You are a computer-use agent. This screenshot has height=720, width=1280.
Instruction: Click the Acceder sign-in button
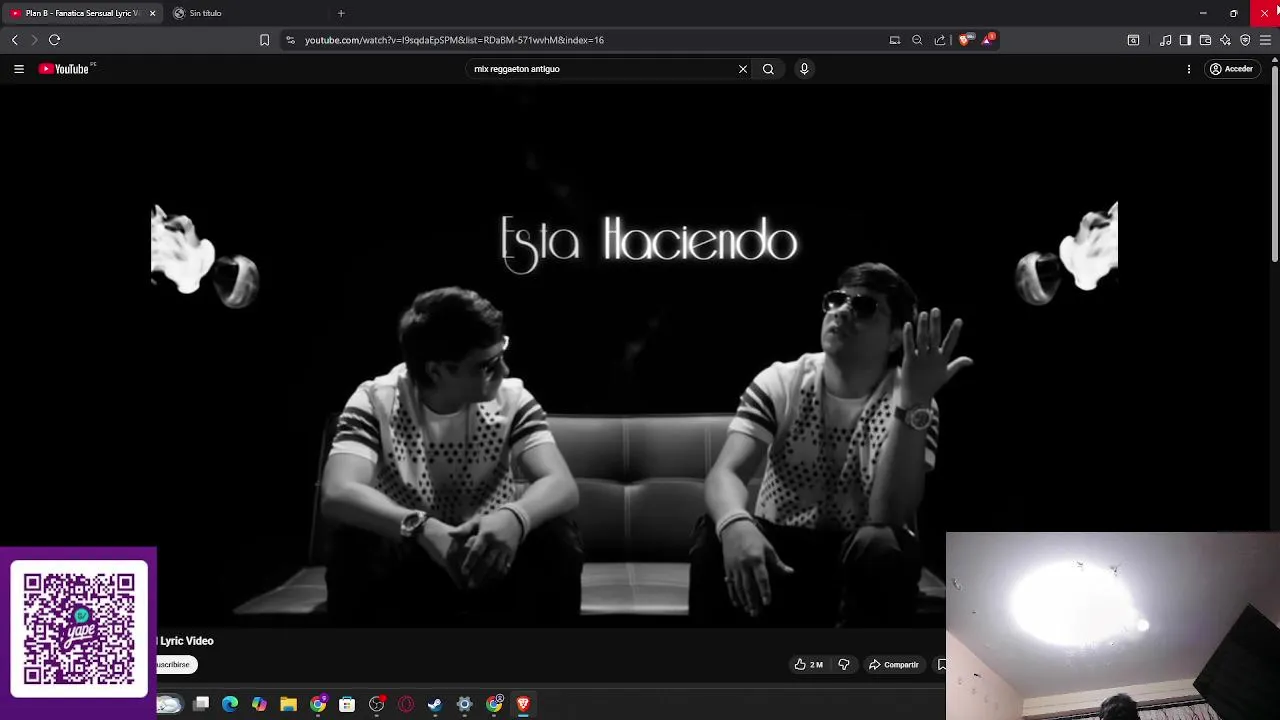pos(1231,69)
